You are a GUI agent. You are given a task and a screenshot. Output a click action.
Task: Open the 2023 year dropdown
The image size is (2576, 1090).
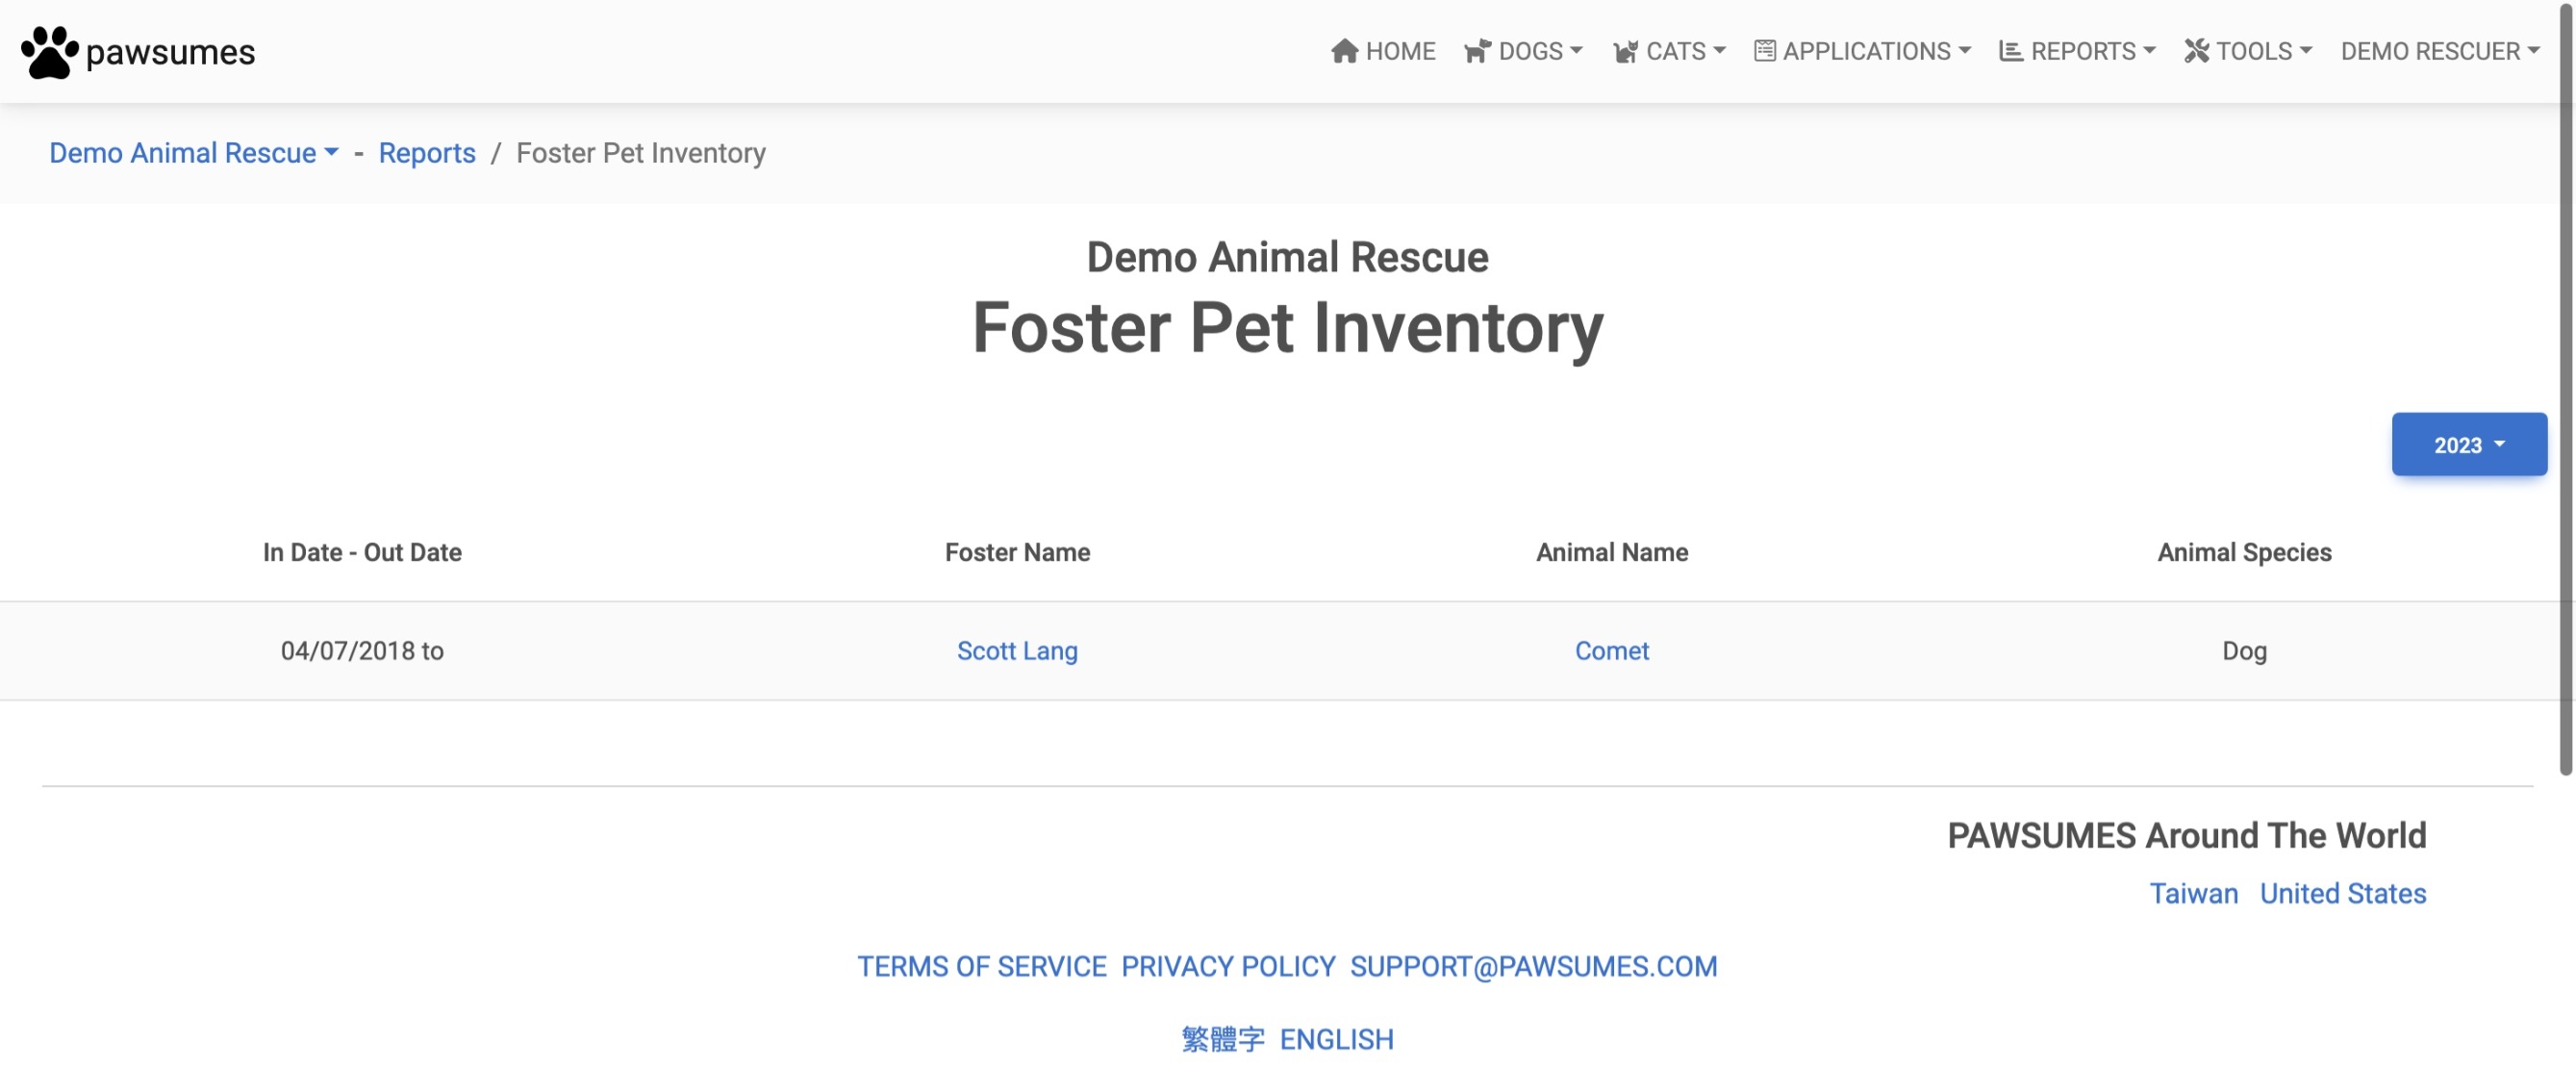[x=2468, y=444]
